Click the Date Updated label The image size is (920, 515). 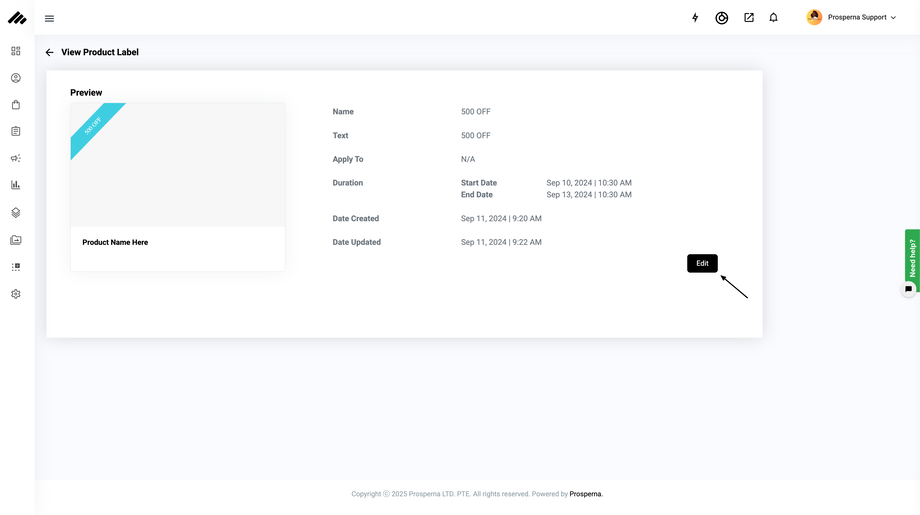coord(356,242)
